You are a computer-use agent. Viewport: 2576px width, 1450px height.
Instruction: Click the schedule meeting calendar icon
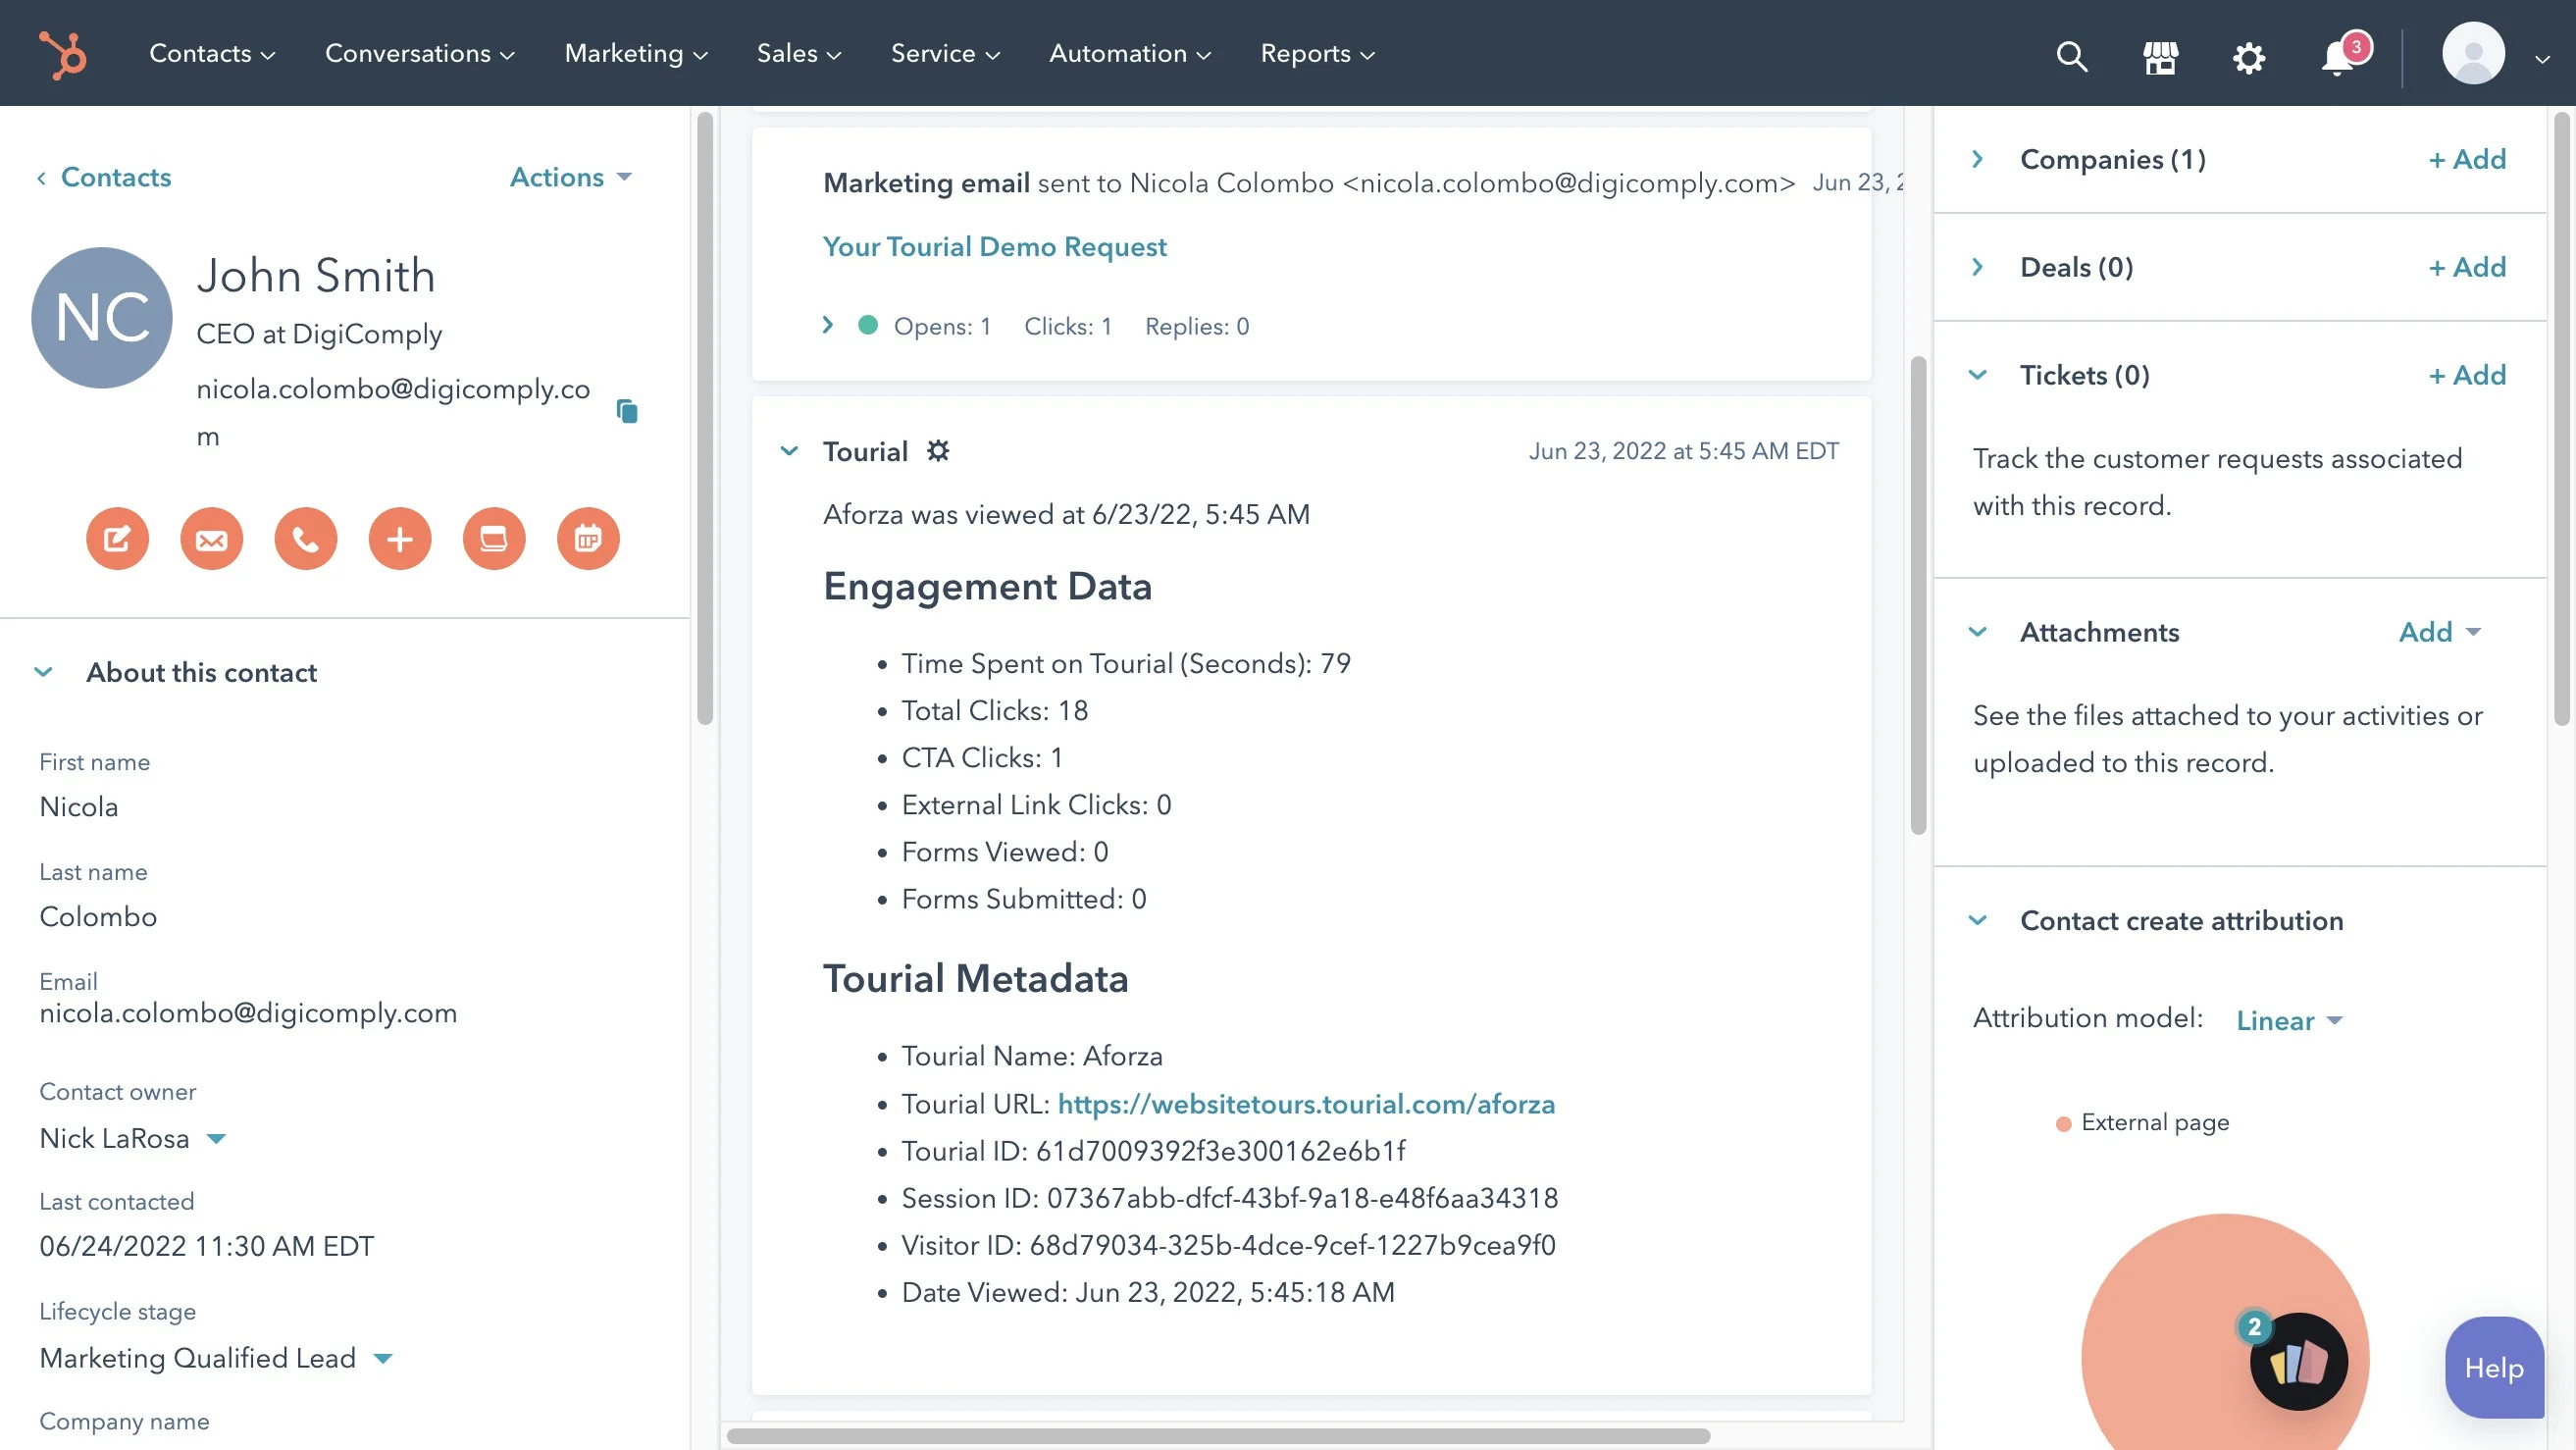tap(588, 539)
